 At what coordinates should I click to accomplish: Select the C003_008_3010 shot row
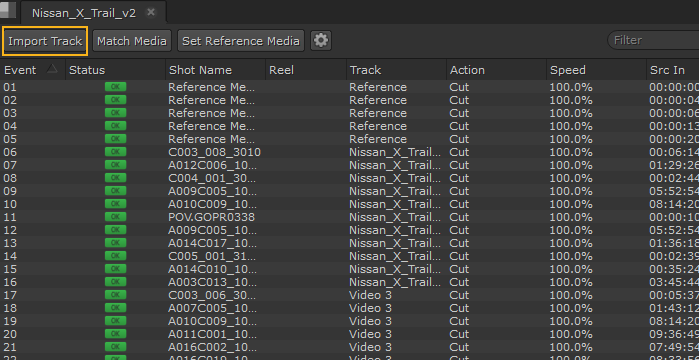pos(350,152)
